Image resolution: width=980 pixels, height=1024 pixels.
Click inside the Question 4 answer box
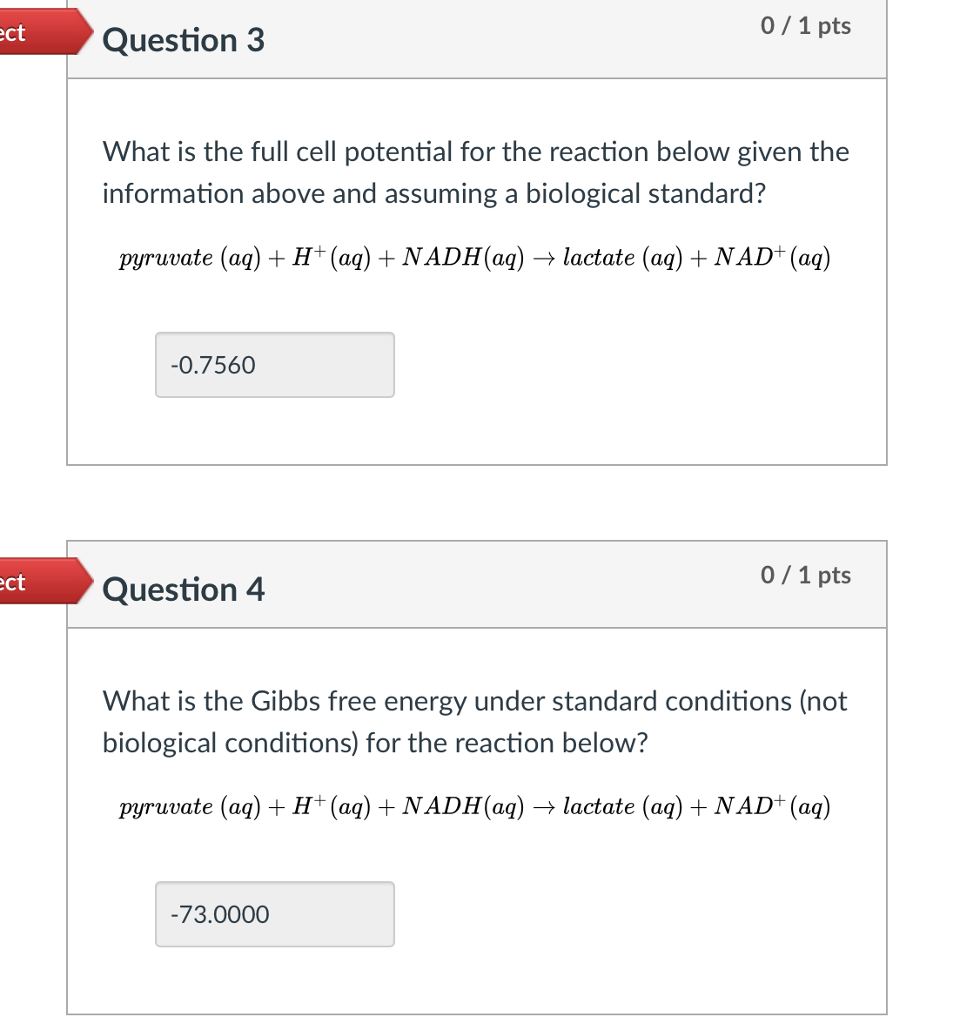point(274,913)
